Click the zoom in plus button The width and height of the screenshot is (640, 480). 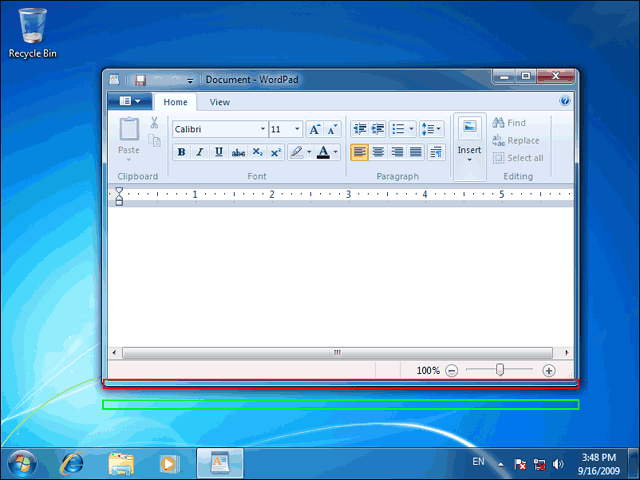(x=549, y=371)
